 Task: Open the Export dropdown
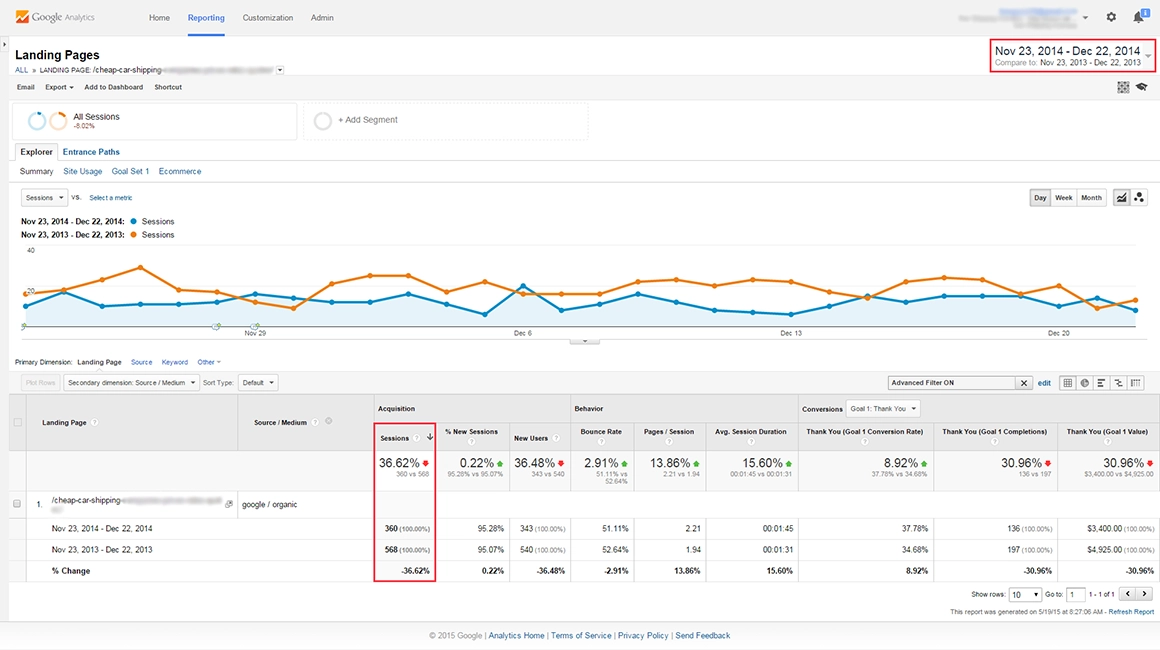(59, 87)
